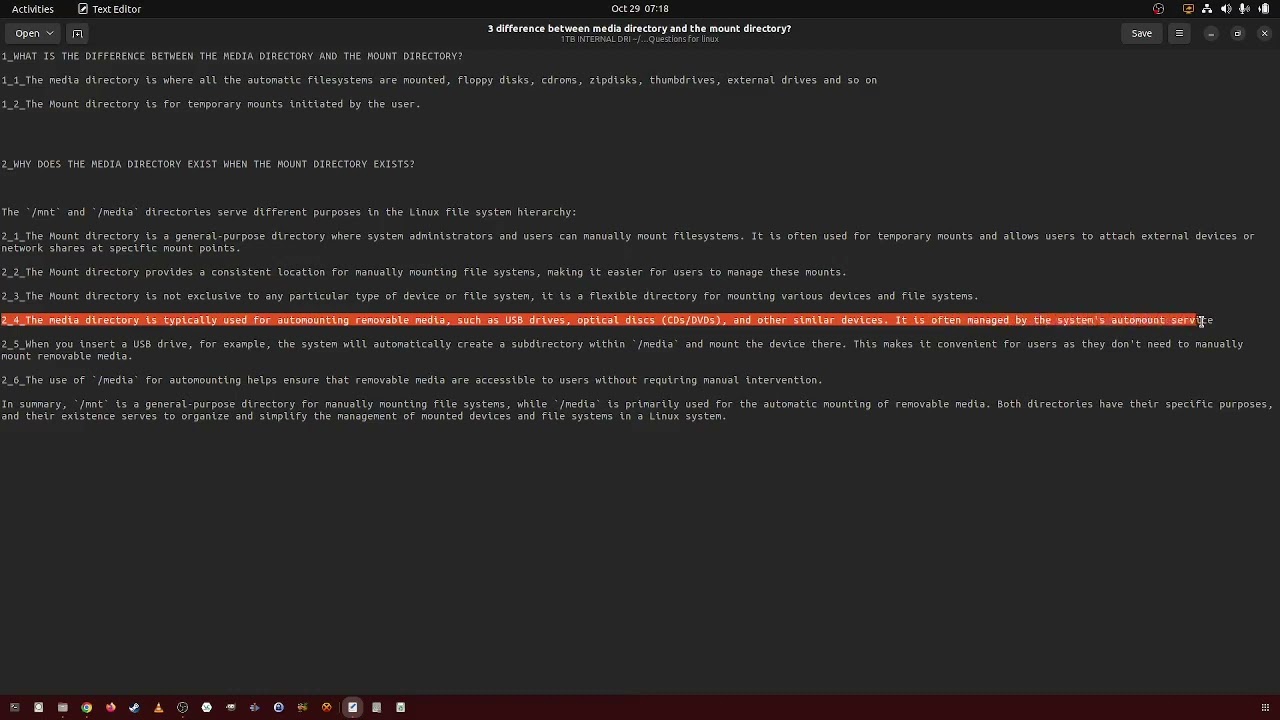Open the Terminal dock icon

14,708
